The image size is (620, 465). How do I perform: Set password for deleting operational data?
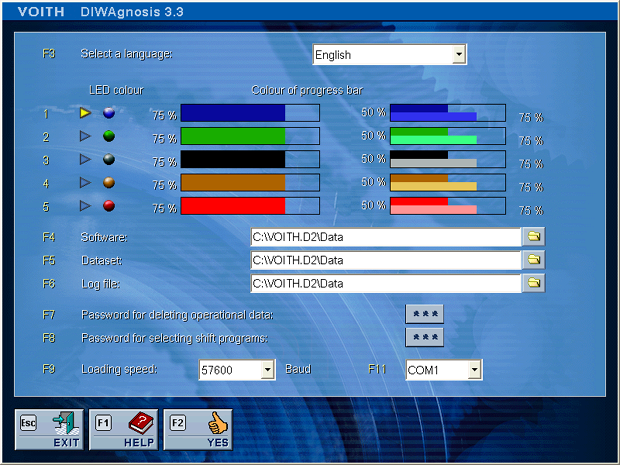tap(425, 314)
